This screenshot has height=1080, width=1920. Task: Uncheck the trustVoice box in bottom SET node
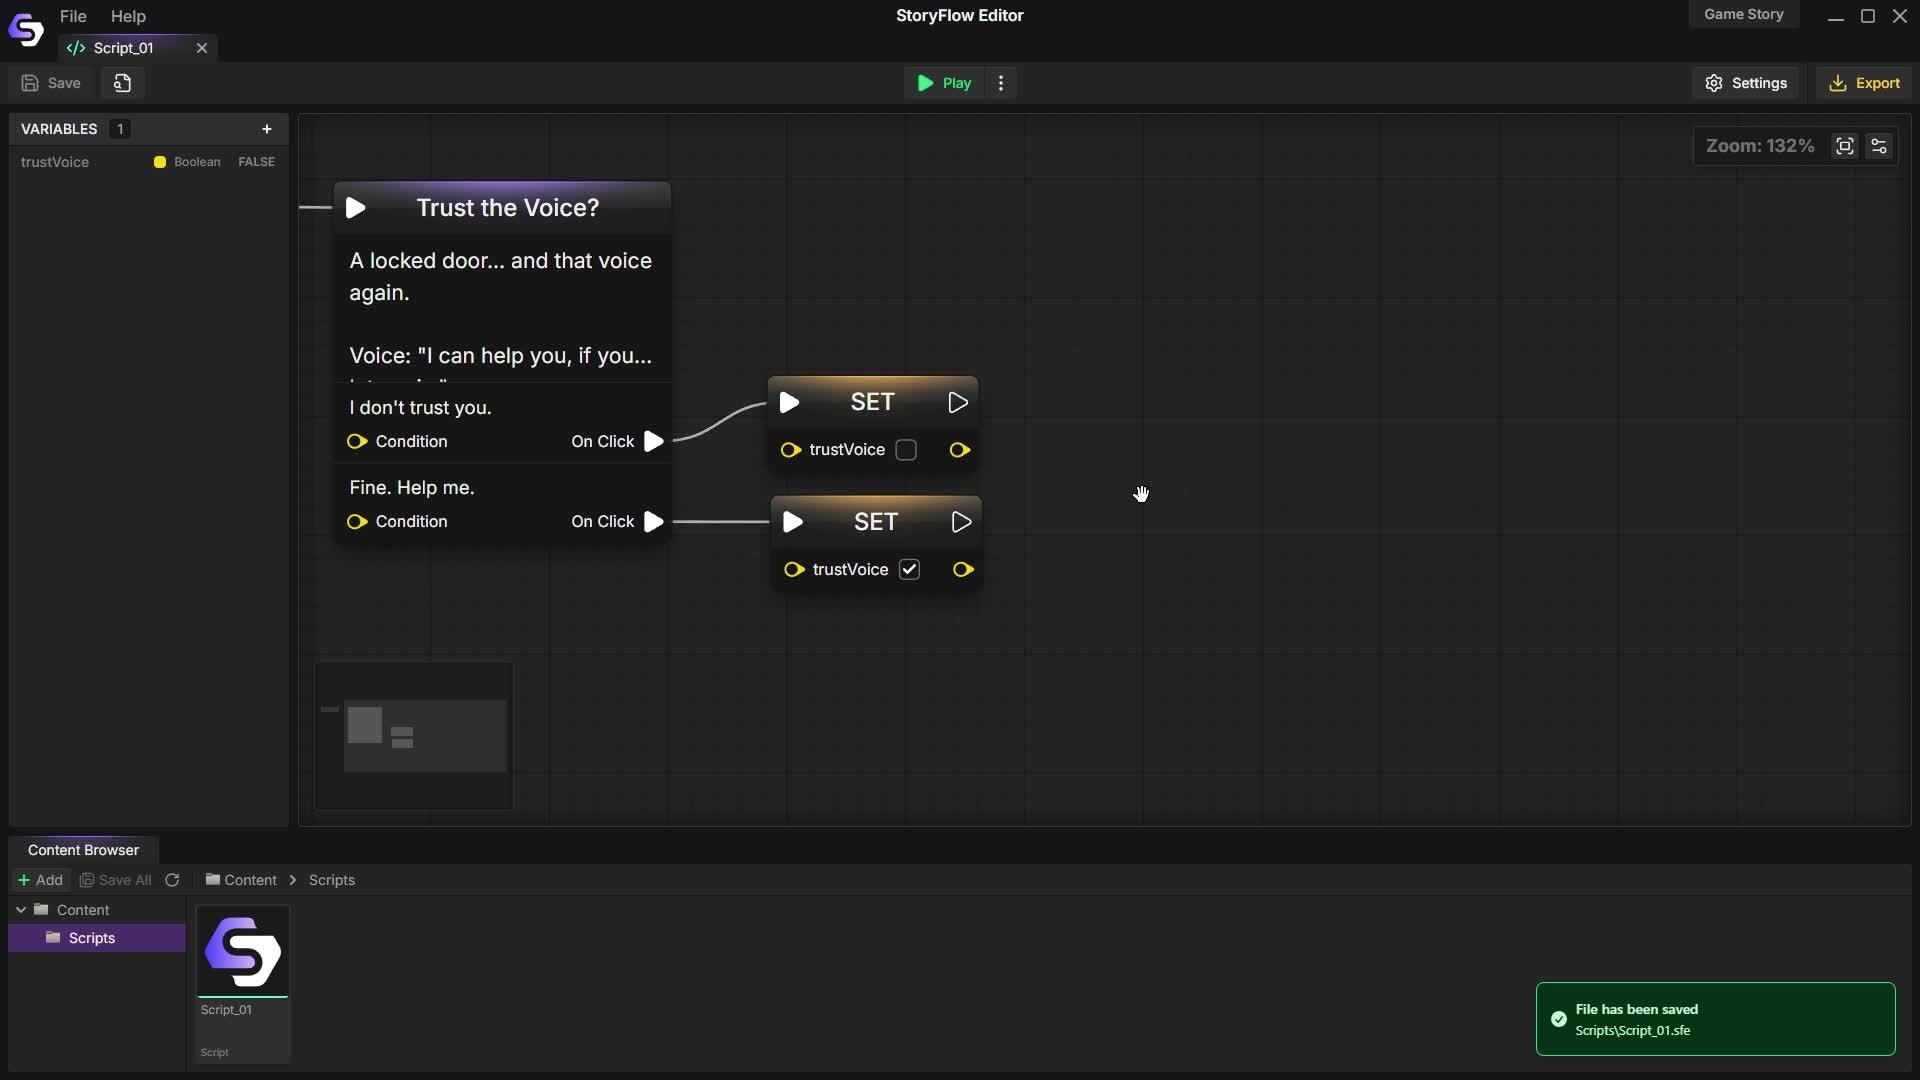click(x=909, y=570)
